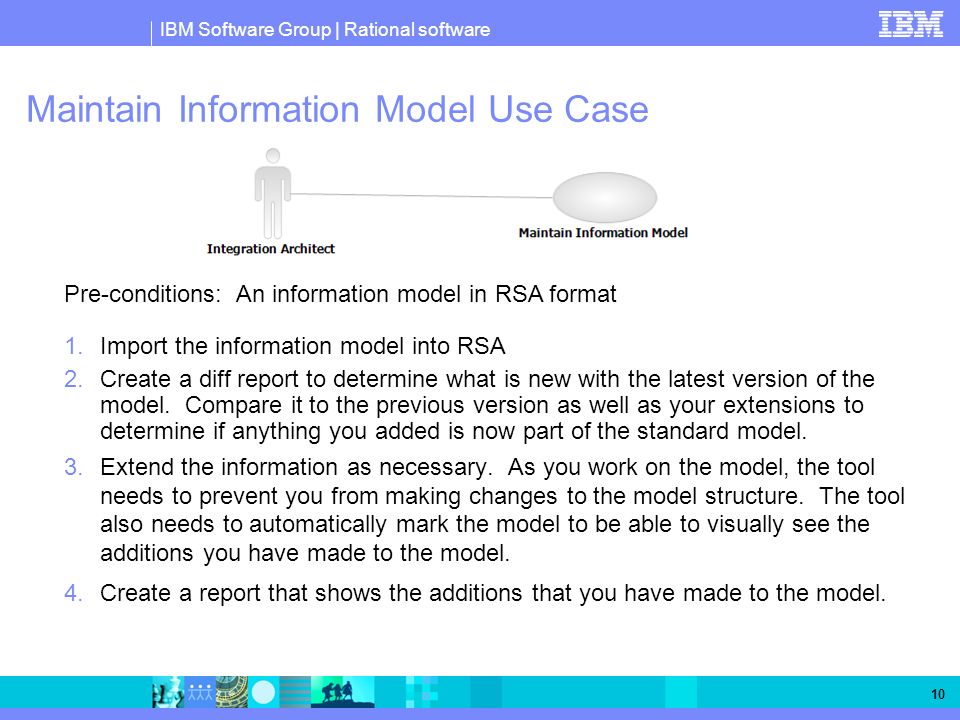
Task: Click 'Create a report that shows the additions'
Action: click(493, 593)
